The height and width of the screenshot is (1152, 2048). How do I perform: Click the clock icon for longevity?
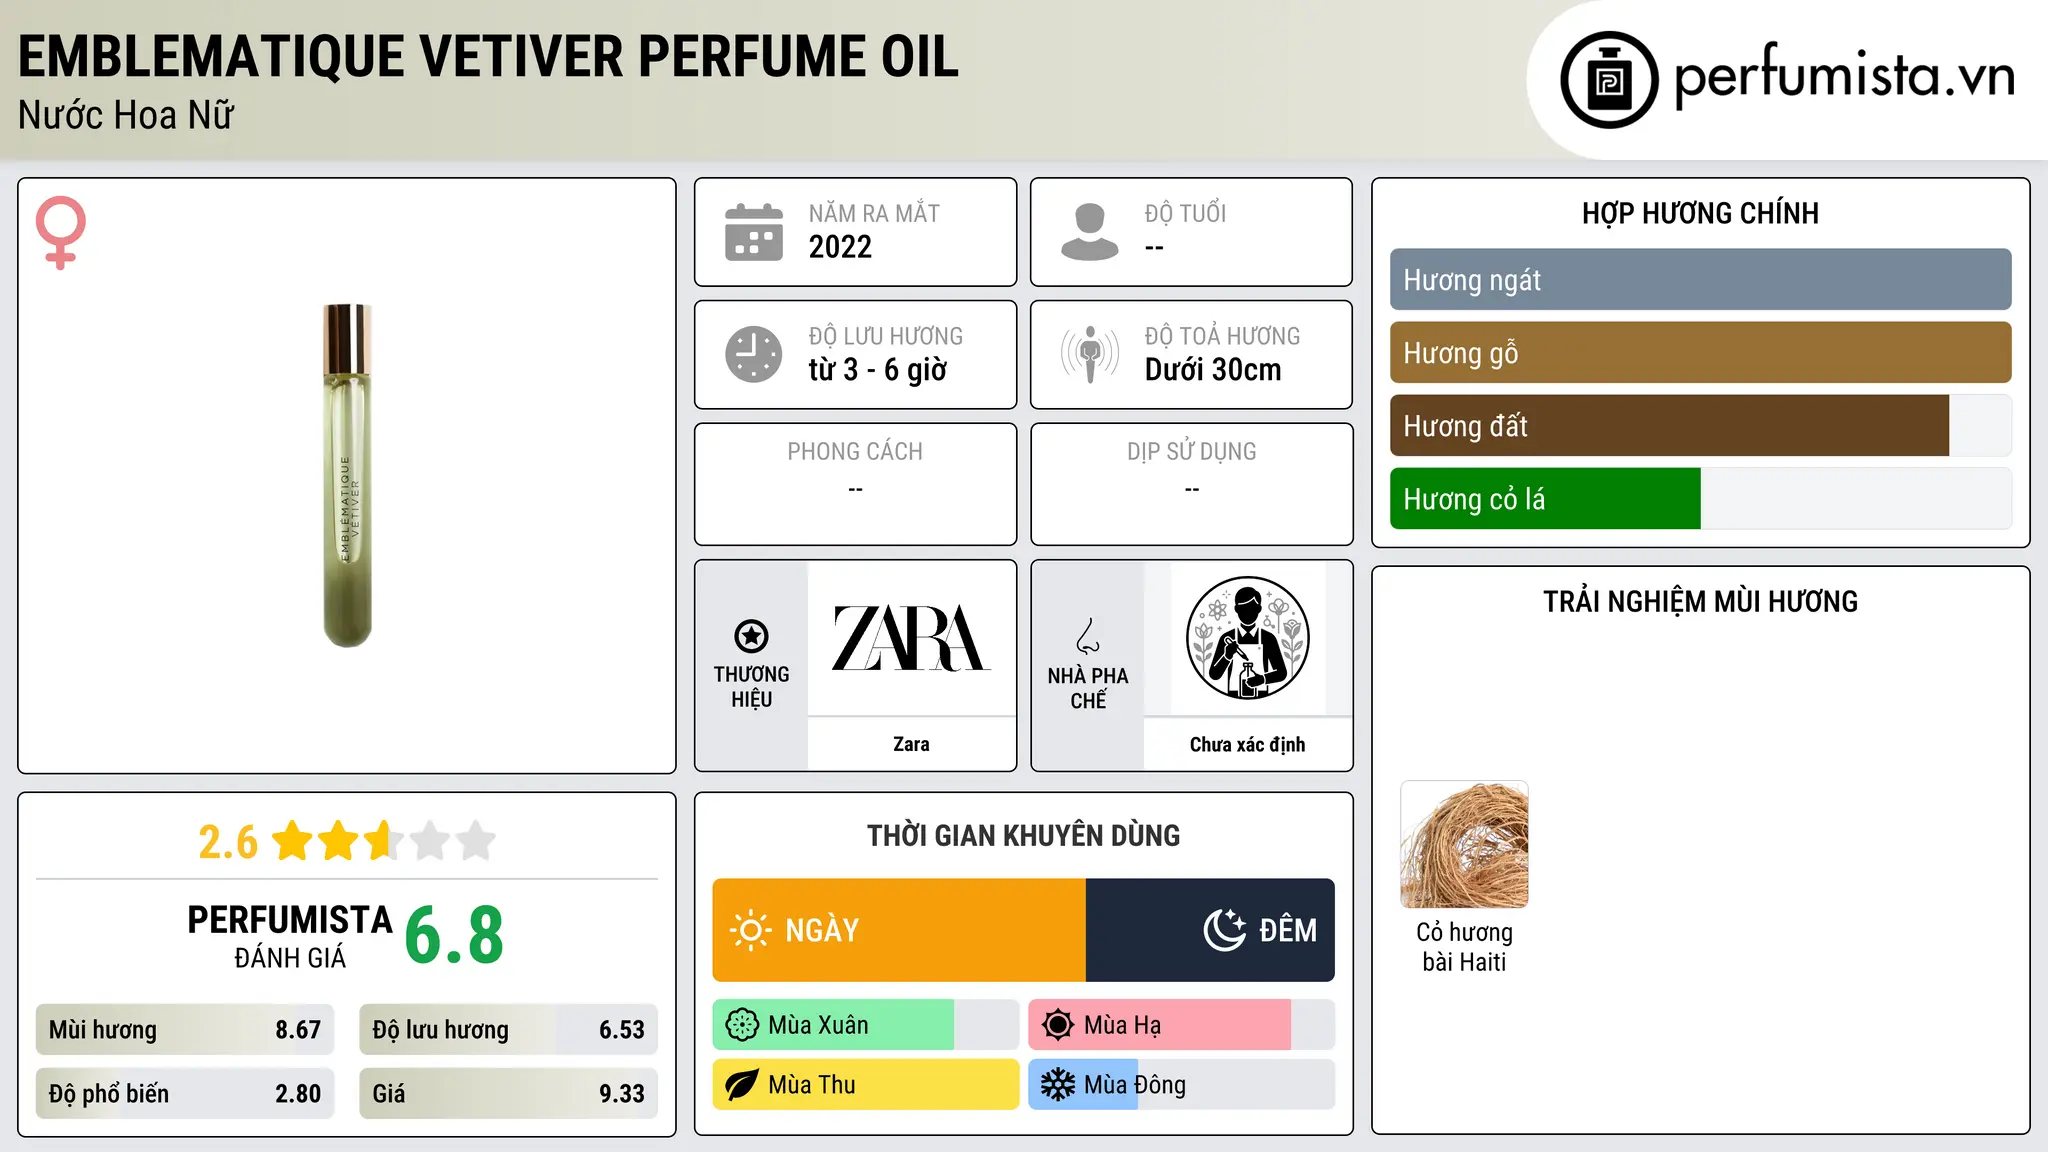pos(754,354)
